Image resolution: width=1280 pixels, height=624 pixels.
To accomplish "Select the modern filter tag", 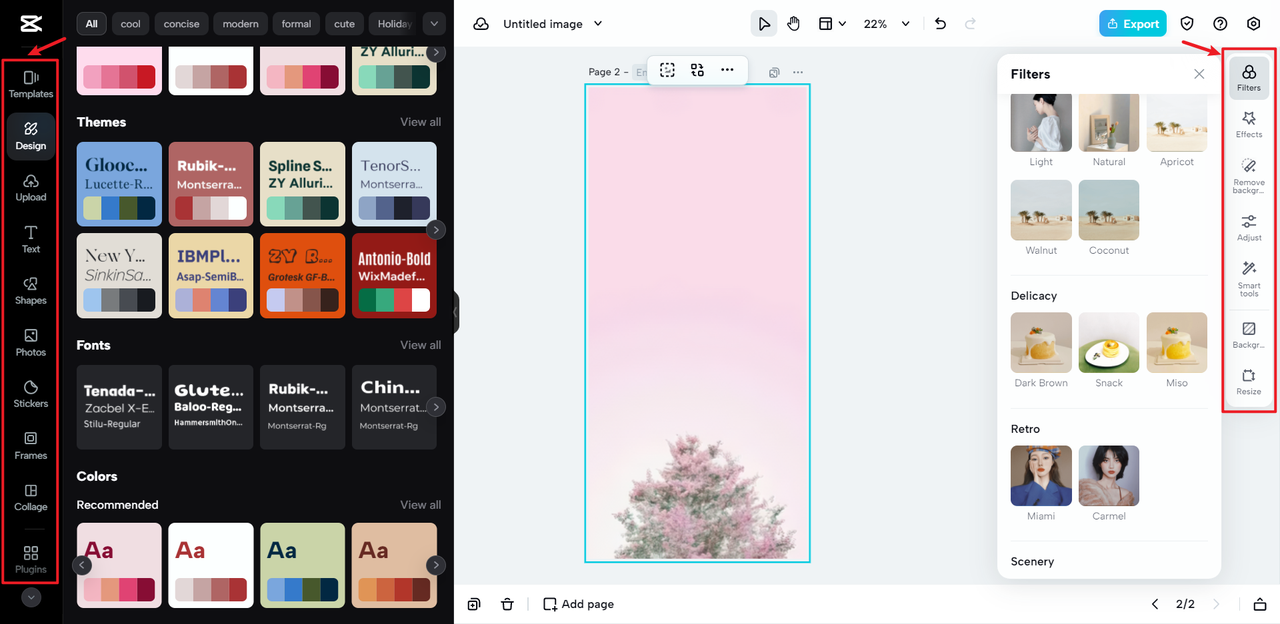I will point(240,23).
